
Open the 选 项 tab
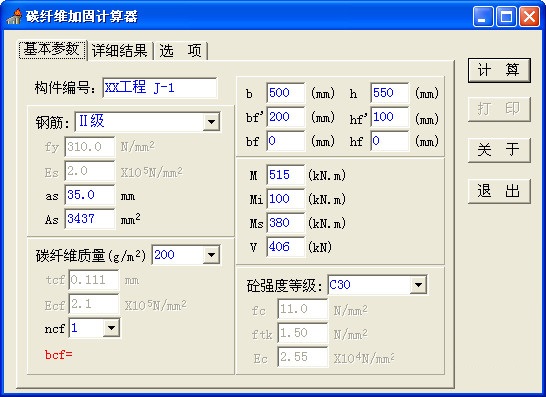point(180,51)
